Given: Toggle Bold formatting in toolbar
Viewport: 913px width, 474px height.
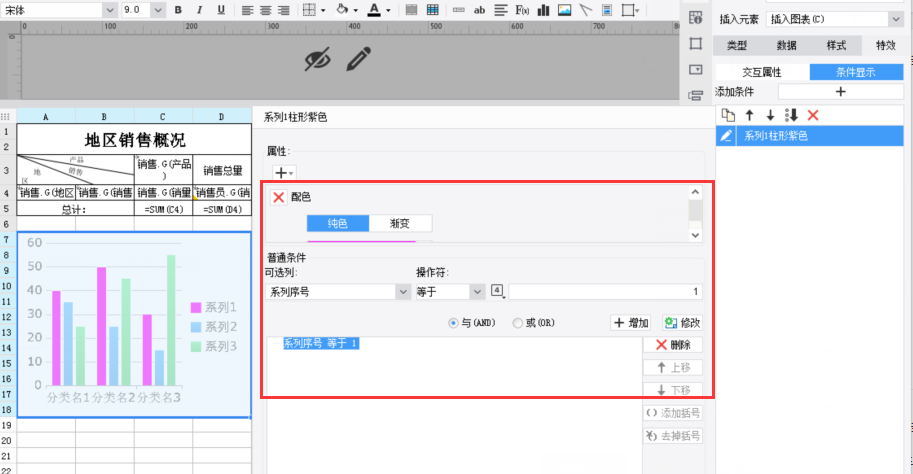Looking at the screenshot, I should coord(178,10).
